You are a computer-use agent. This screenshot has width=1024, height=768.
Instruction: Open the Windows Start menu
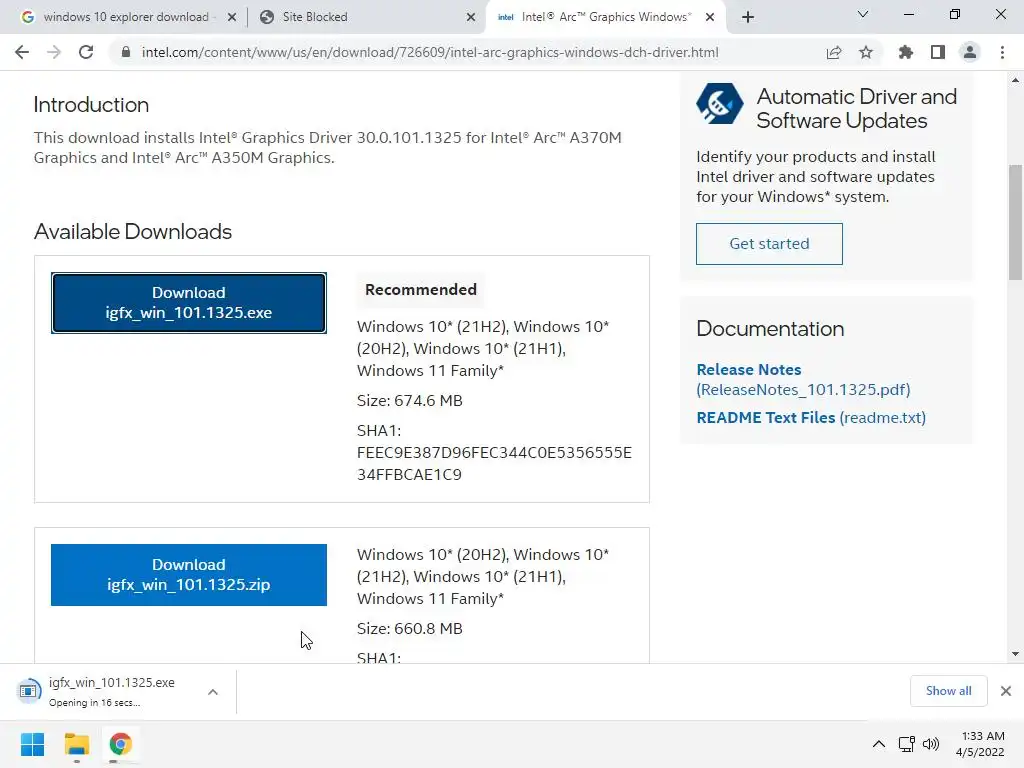[32, 744]
